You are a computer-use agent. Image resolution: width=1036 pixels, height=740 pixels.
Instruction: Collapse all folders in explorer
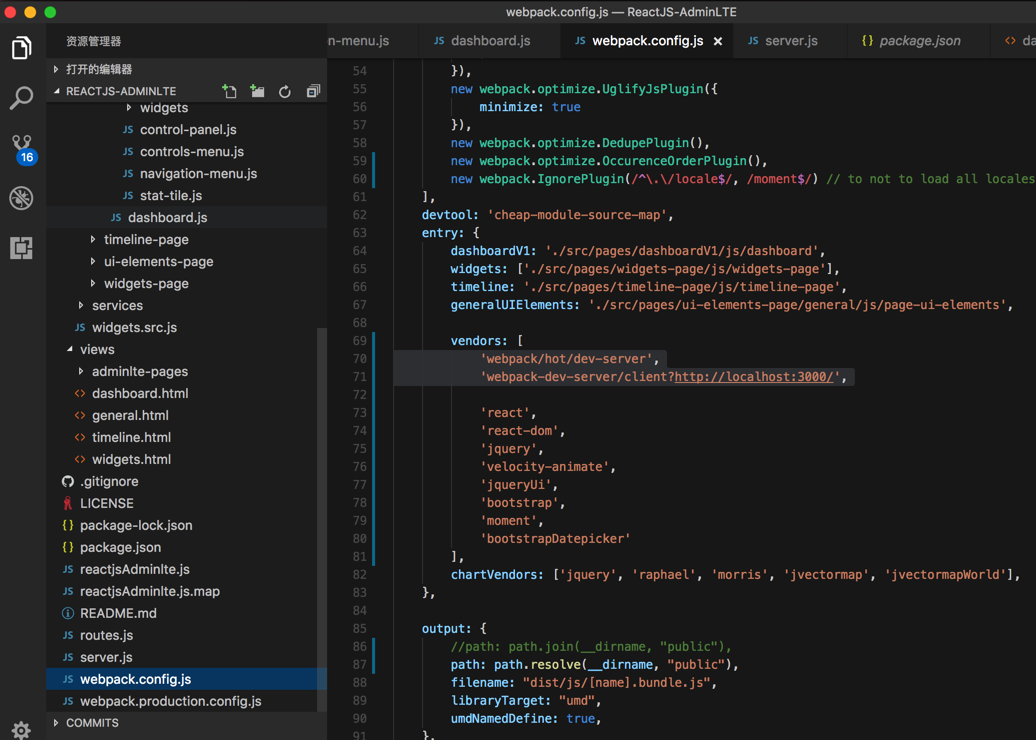tap(313, 92)
